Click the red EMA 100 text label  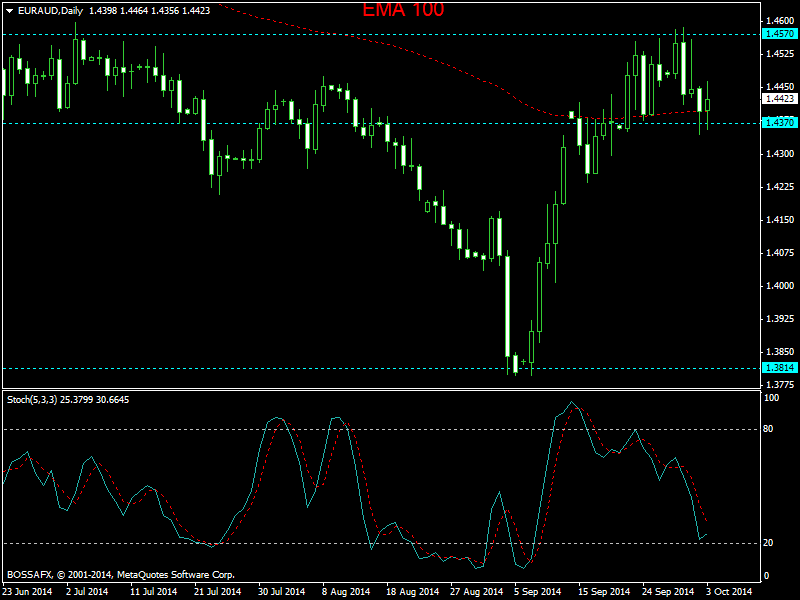click(x=403, y=10)
